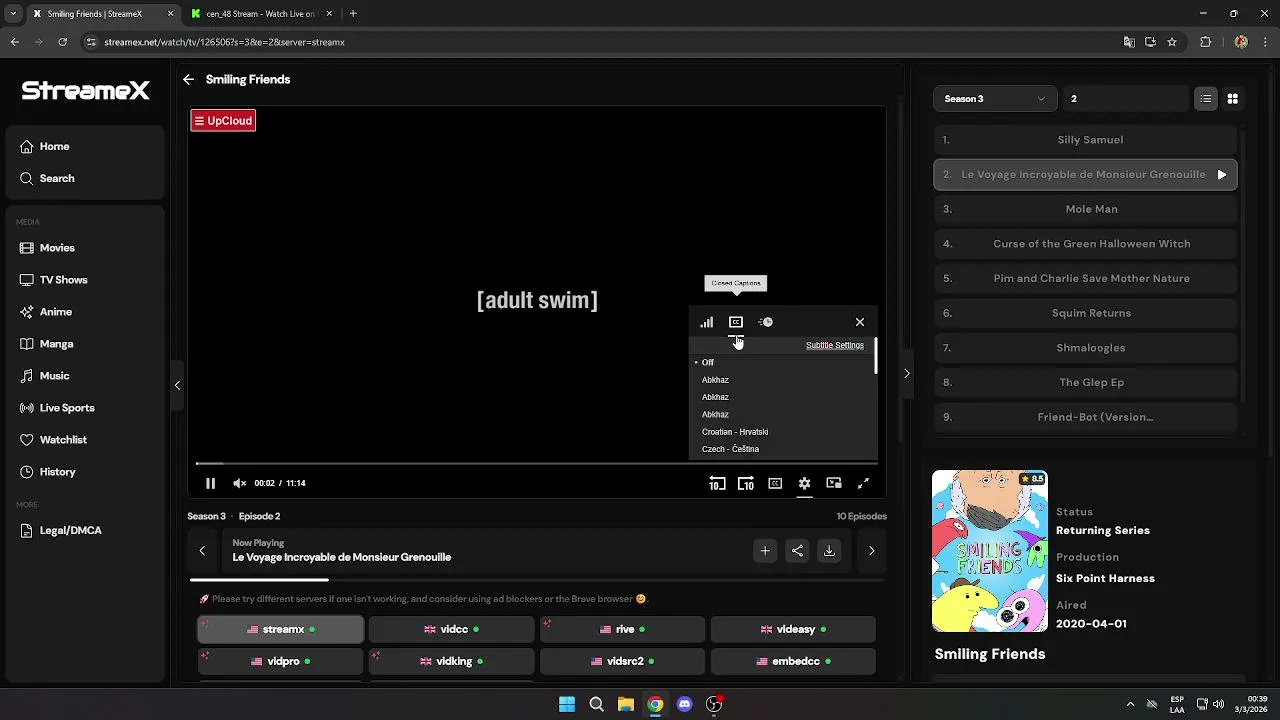The image size is (1280, 720).
Task: Switch episodes to grid view
Action: [x=1232, y=99]
